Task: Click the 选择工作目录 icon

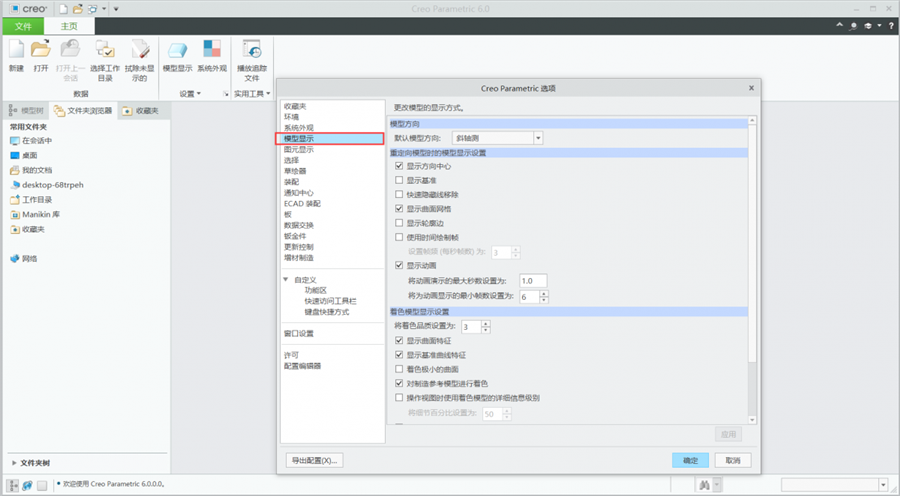Action: click(105, 49)
